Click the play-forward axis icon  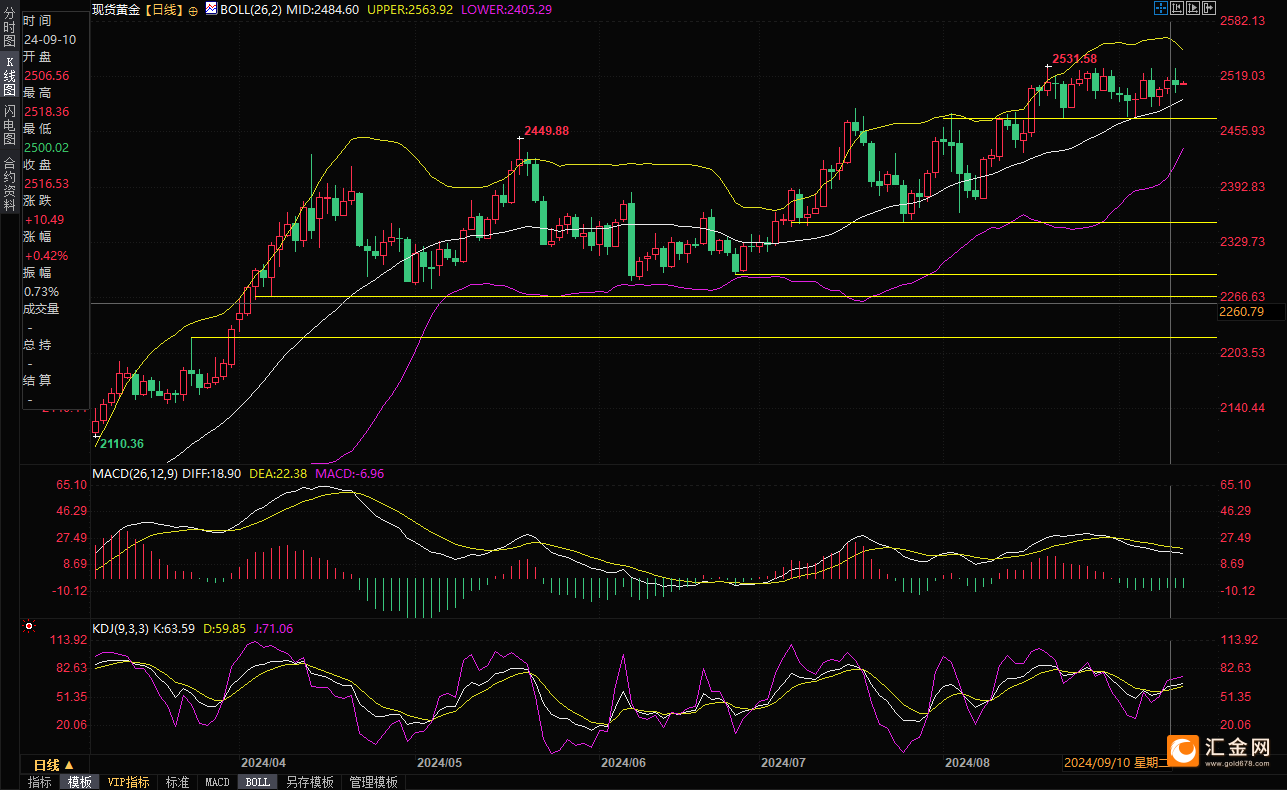1193,8
